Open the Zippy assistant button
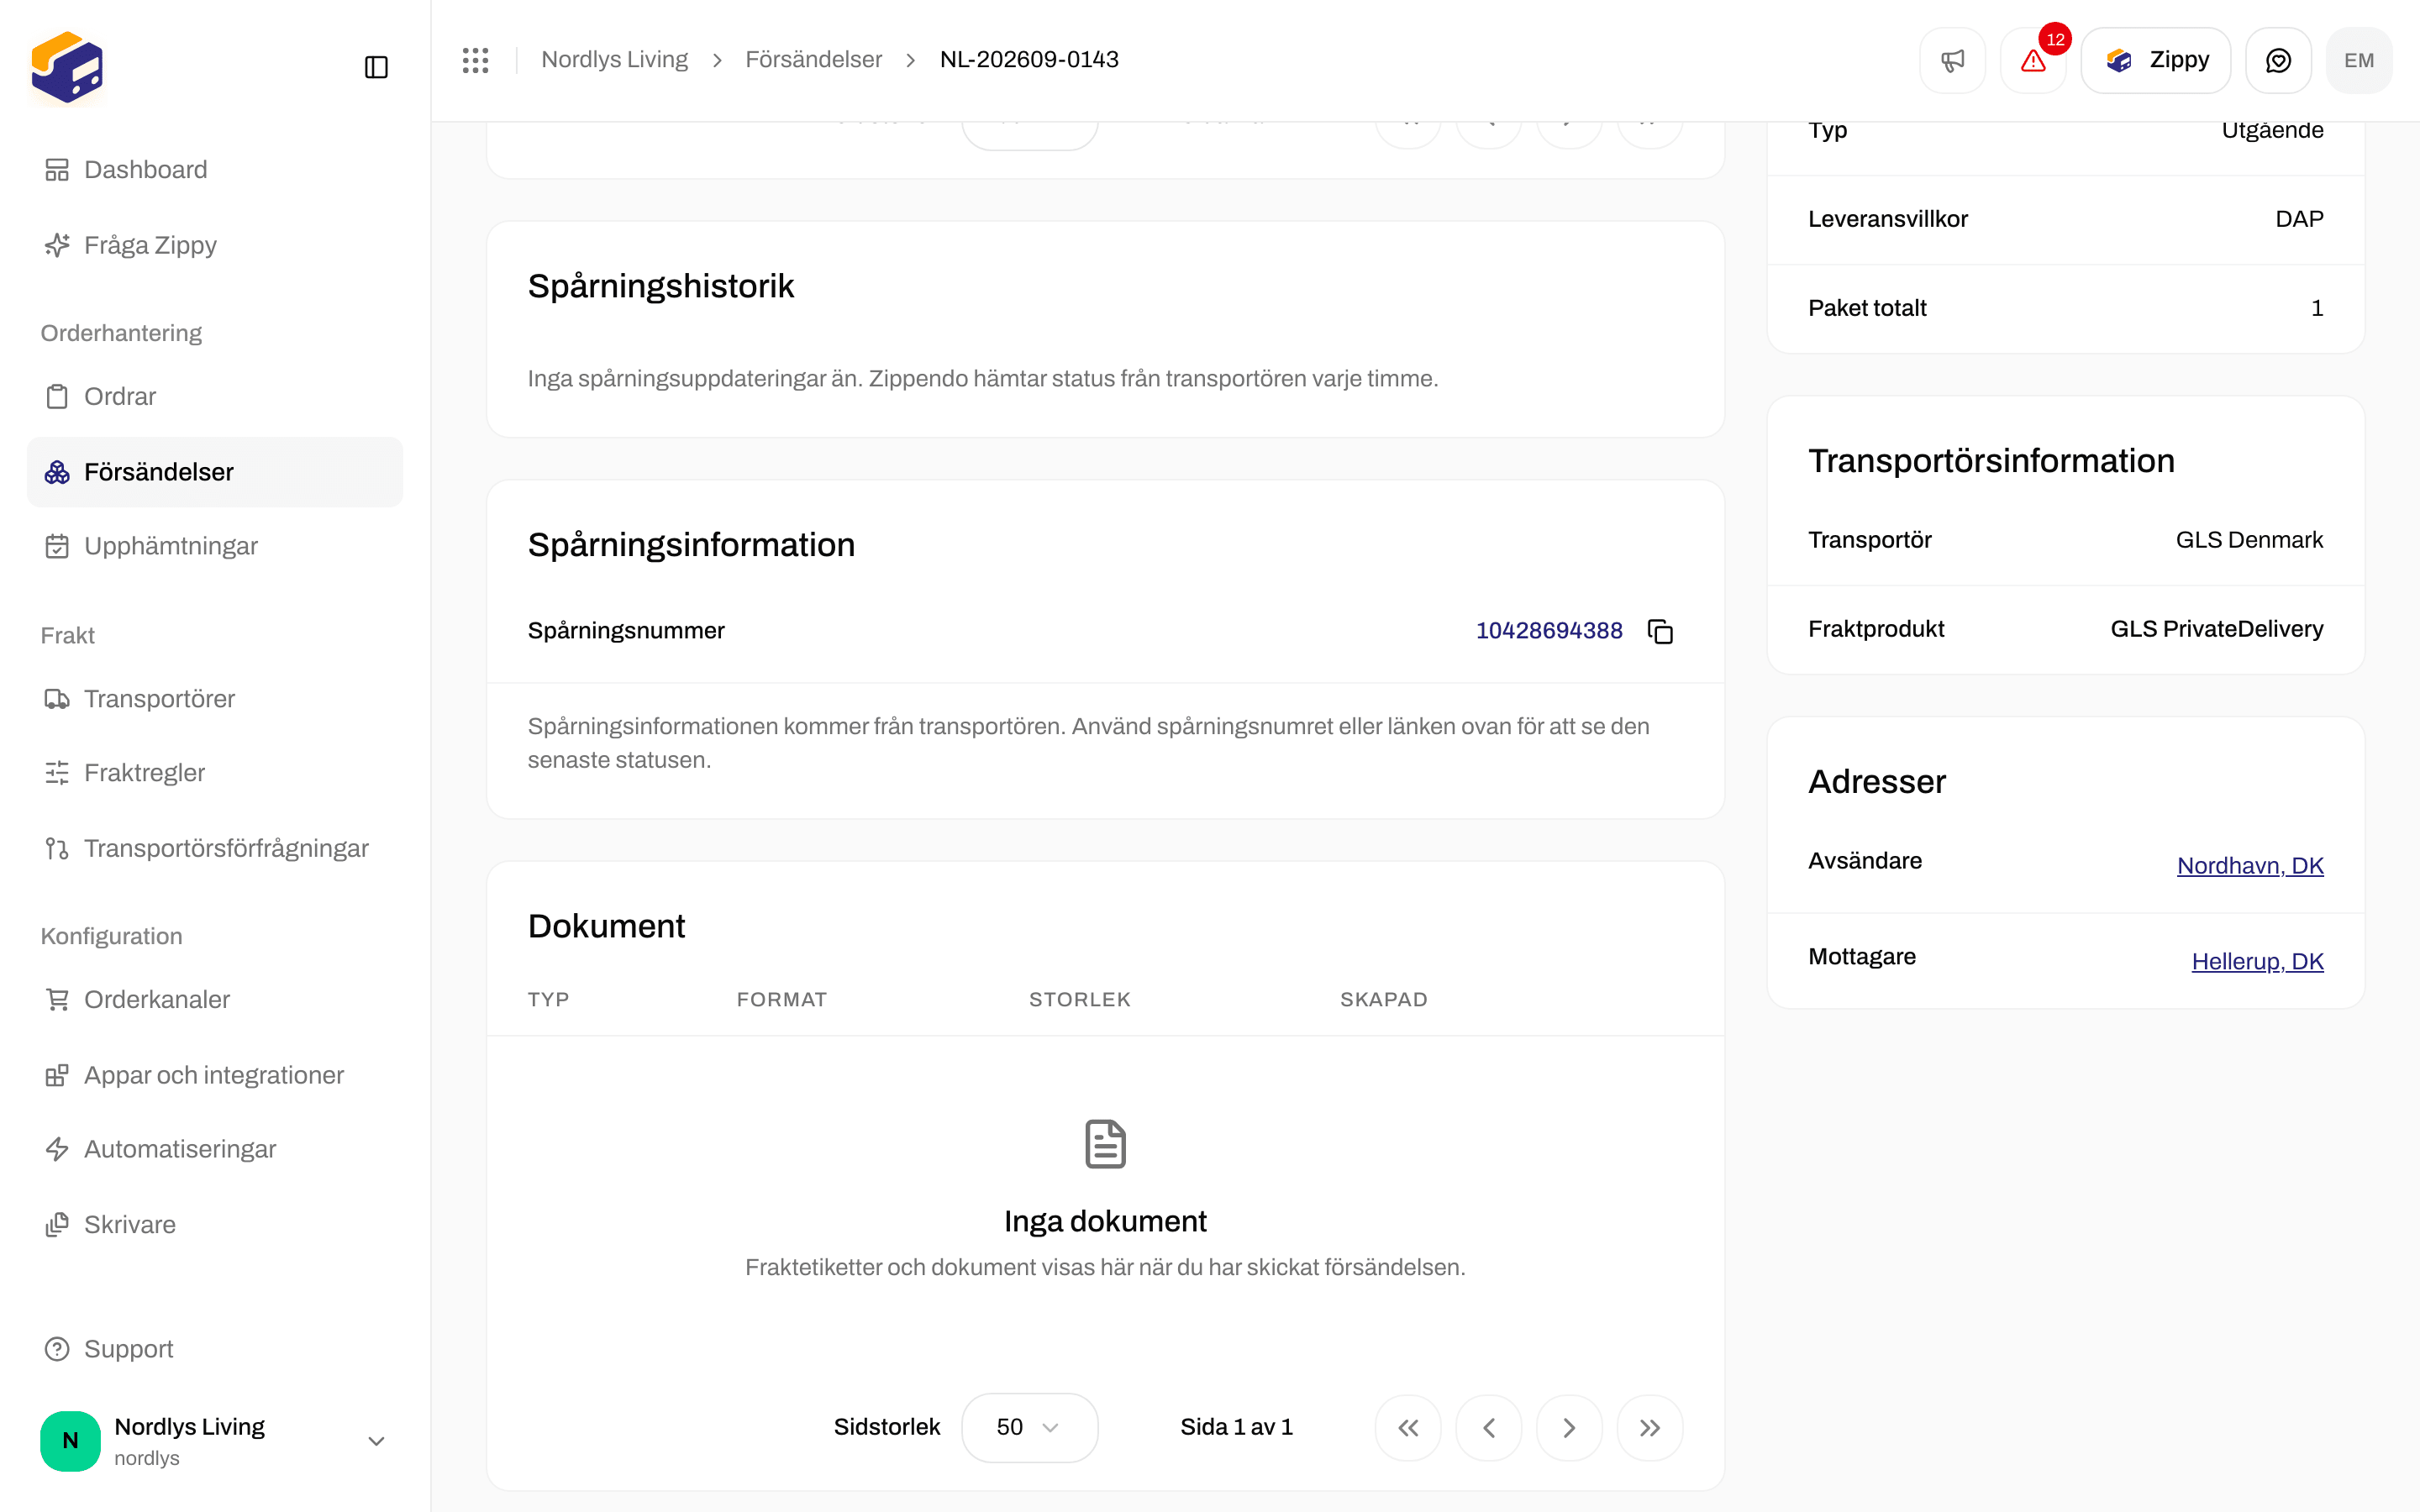The image size is (2420, 1512). point(2156,60)
